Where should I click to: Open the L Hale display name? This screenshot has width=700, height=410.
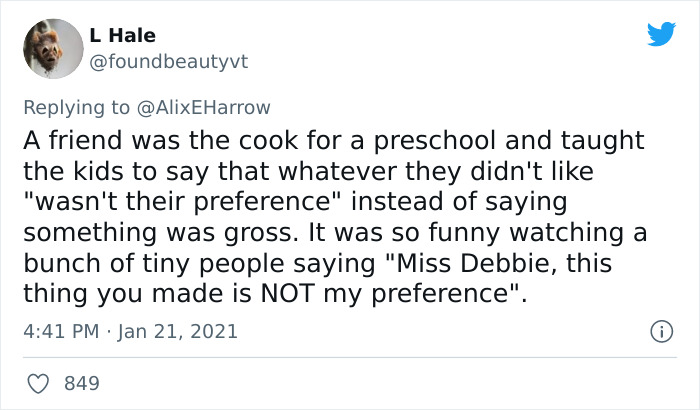coord(123,36)
